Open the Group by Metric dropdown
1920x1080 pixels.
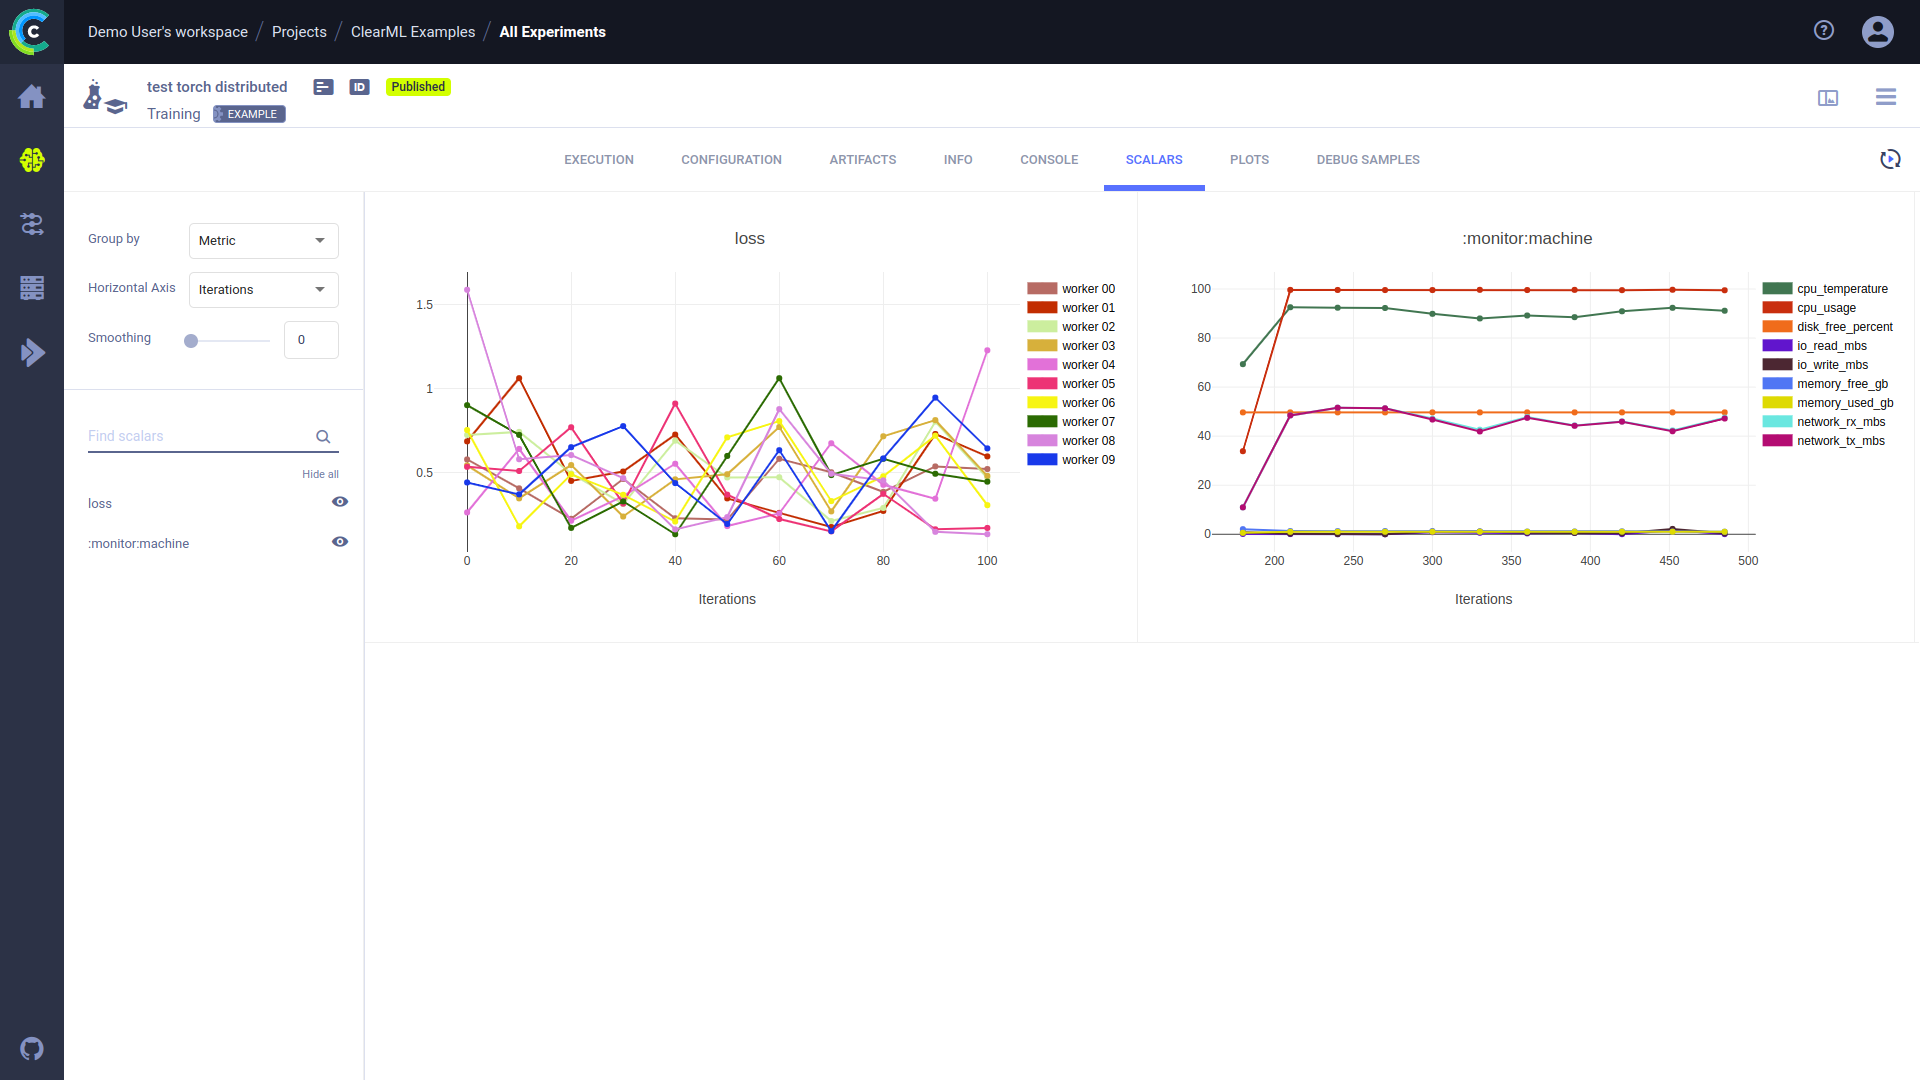pos(264,241)
